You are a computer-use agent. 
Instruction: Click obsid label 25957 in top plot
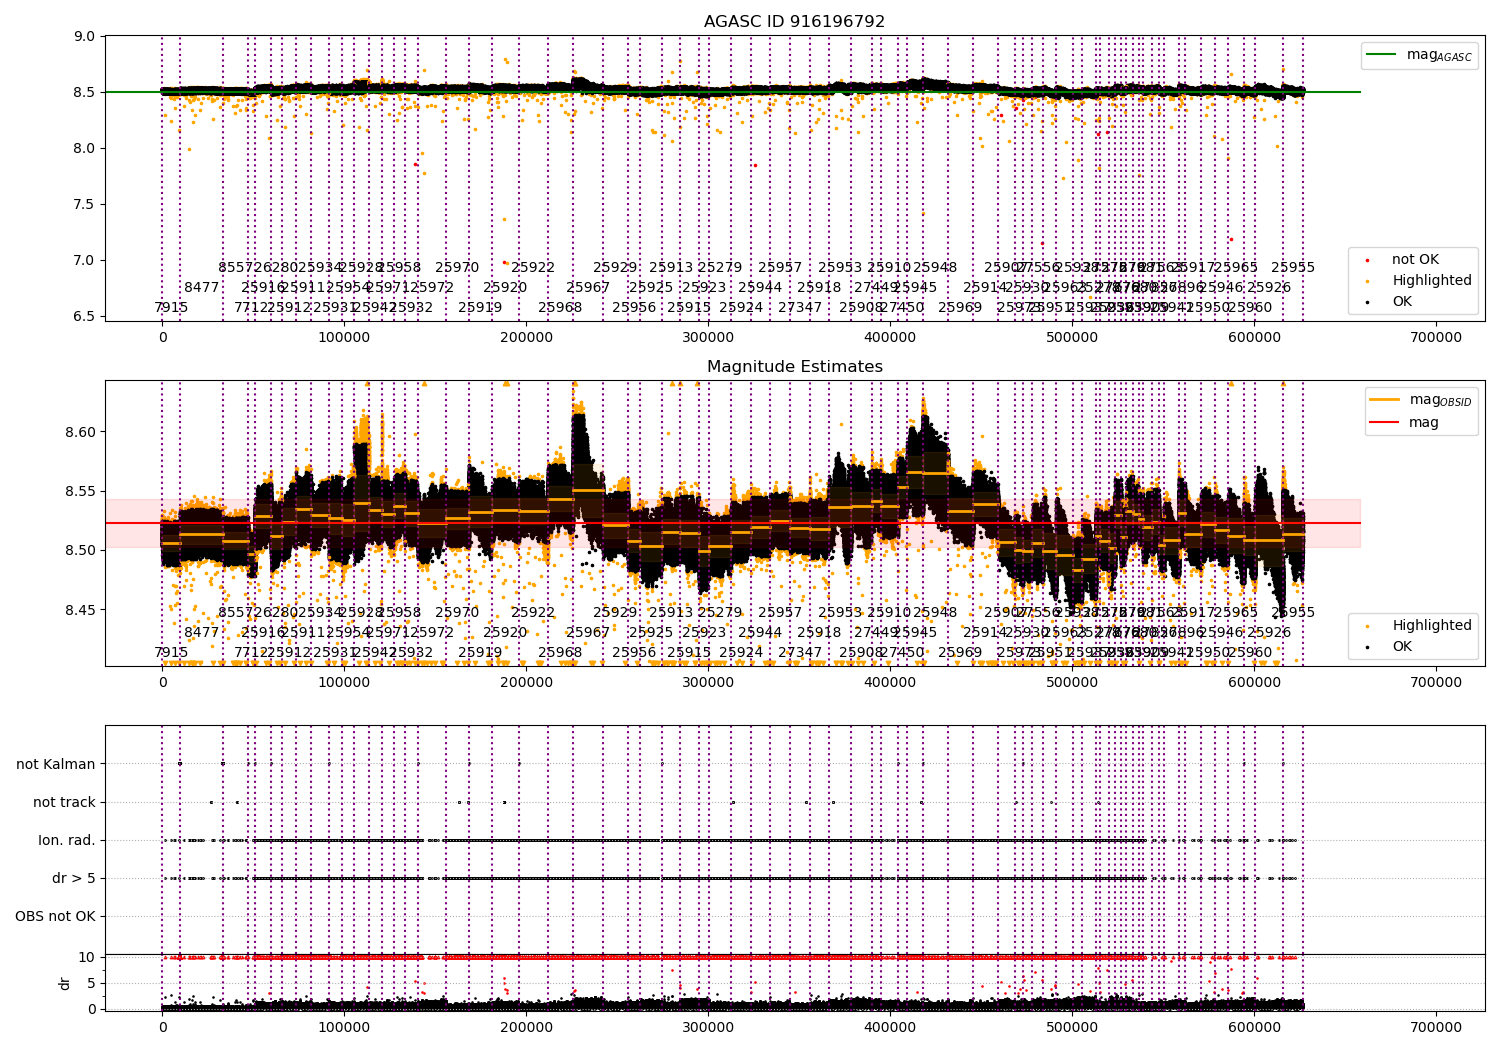[780, 268]
